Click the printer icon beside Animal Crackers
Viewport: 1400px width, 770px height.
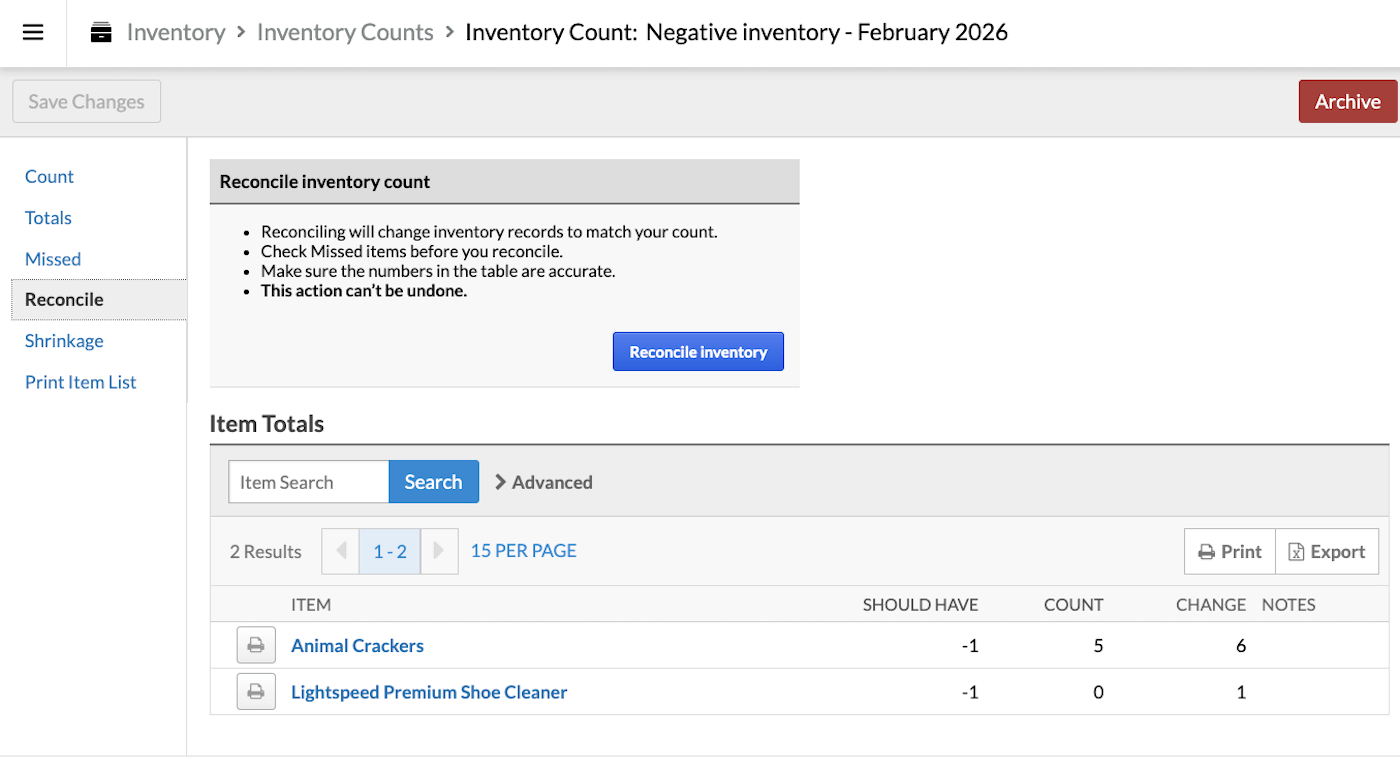(x=255, y=645)
